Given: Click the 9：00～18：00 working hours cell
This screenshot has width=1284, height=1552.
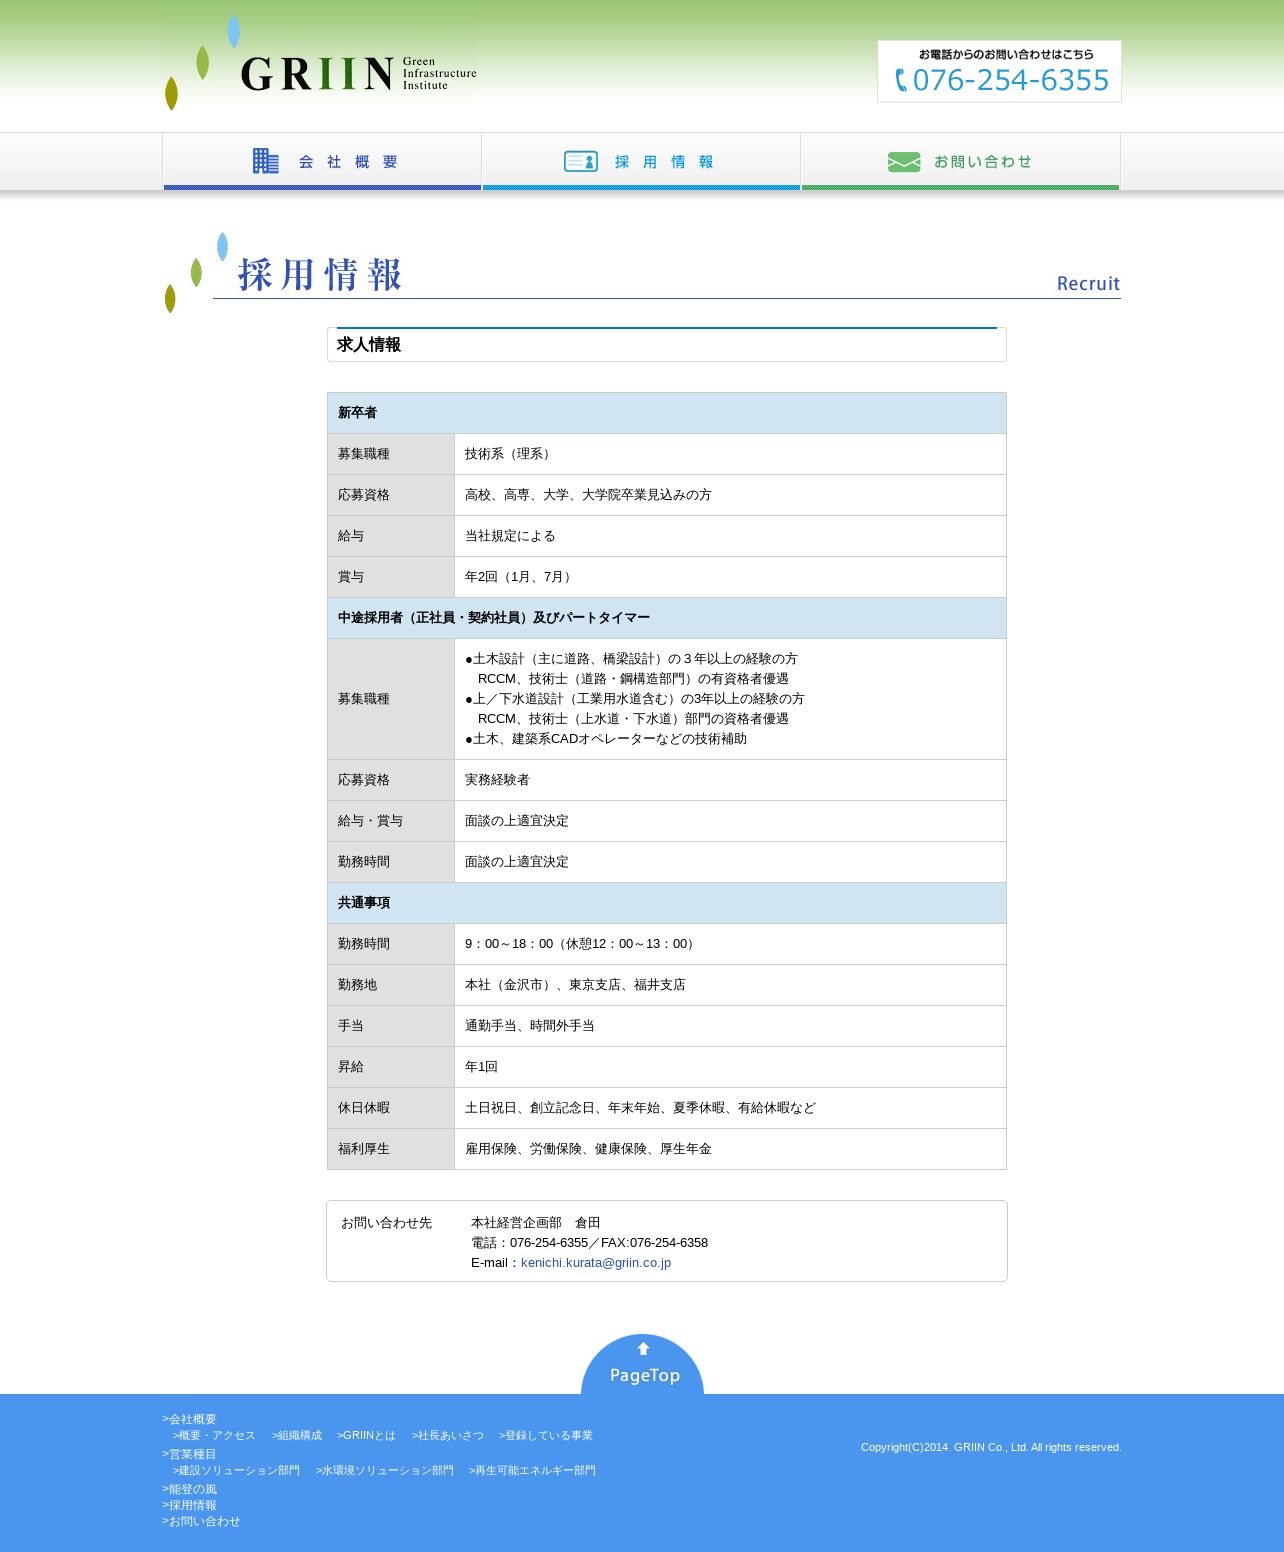Looking at the screenshot, I should click(730, 944).
